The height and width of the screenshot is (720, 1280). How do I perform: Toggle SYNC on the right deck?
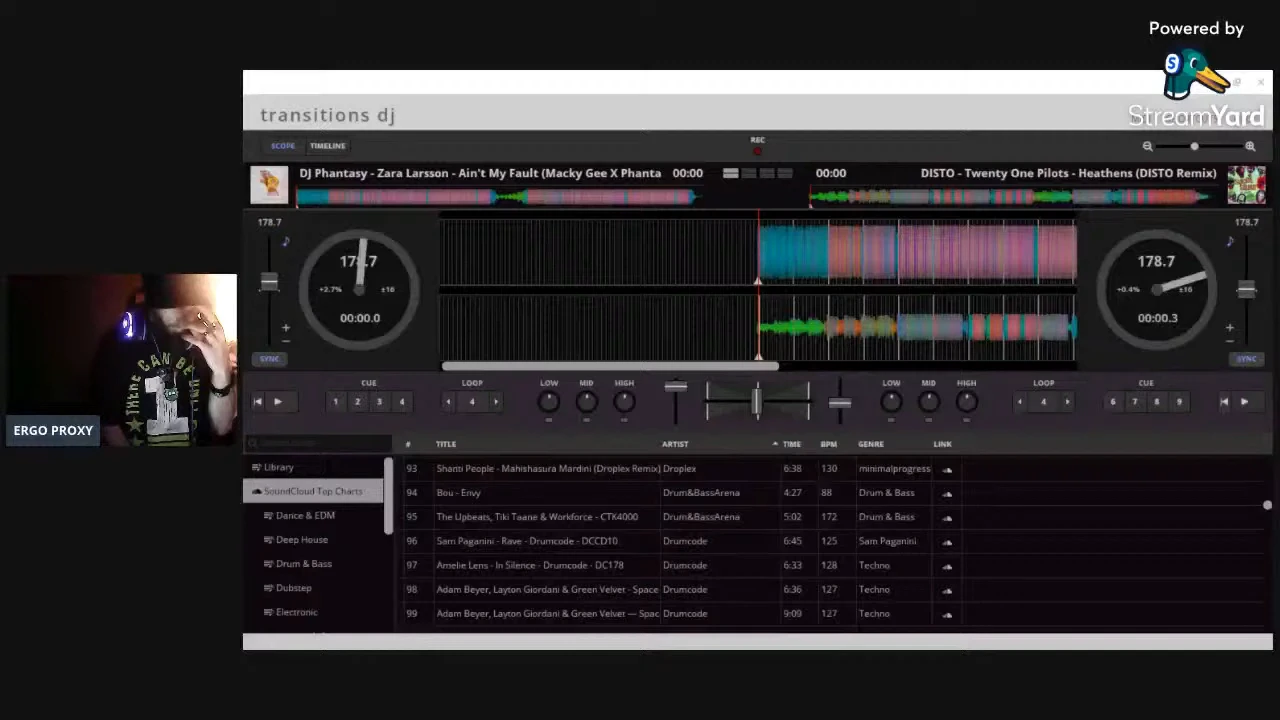1246,358
